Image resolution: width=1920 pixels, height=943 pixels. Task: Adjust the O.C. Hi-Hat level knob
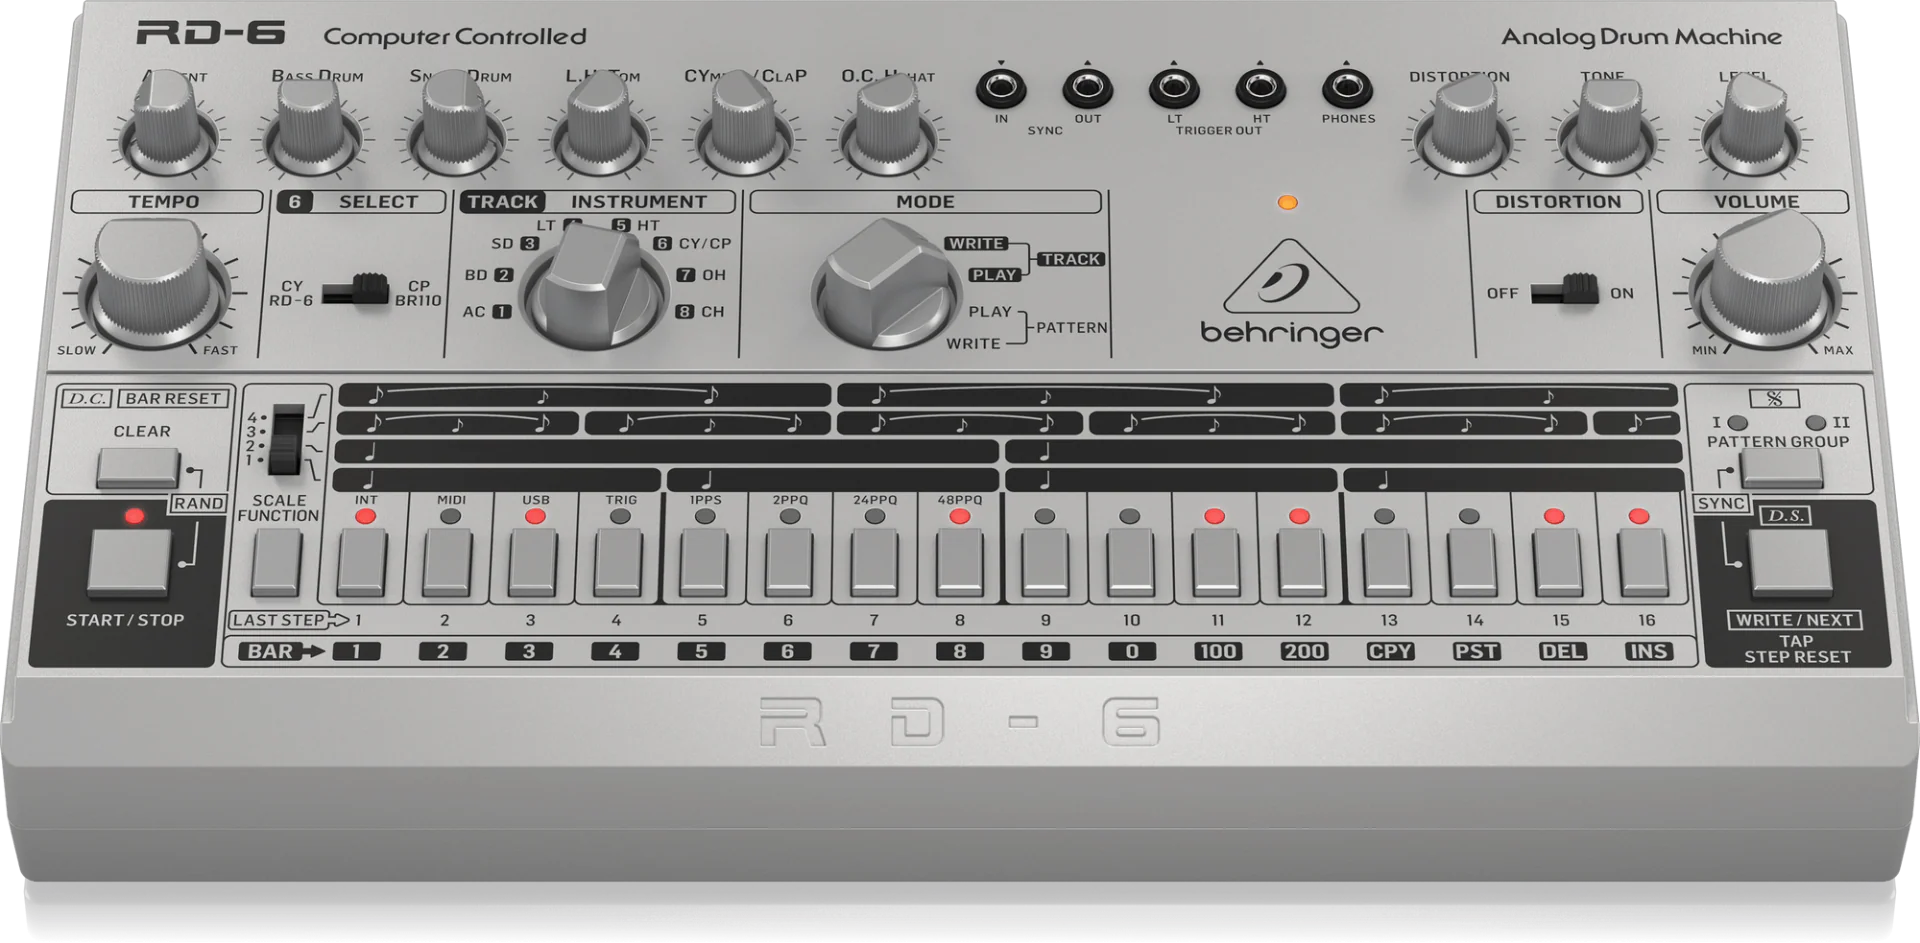[x=889, y=126]
